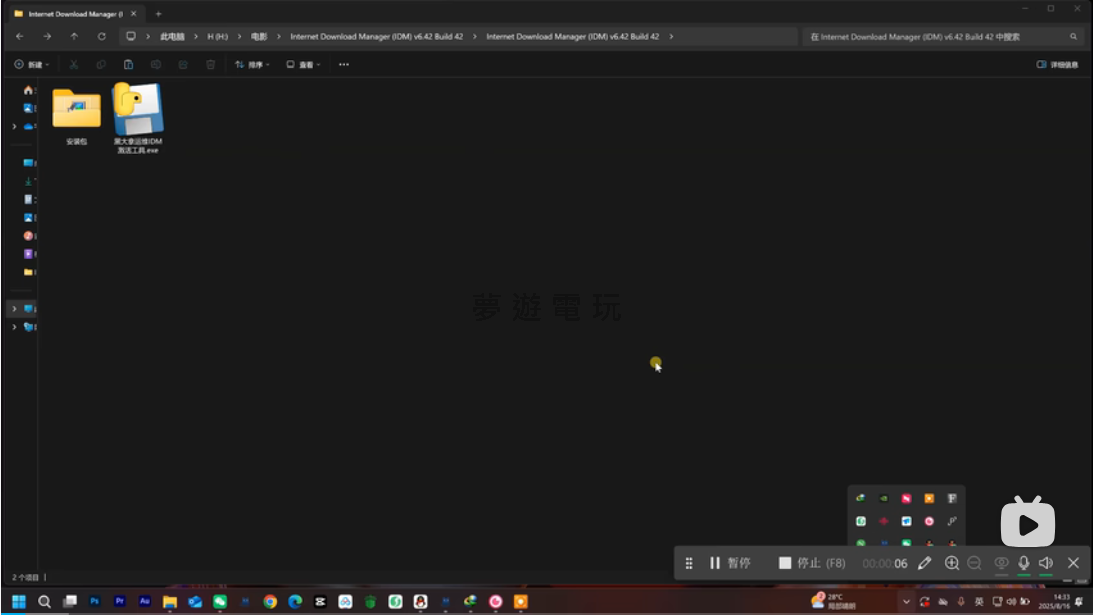
Task: Click the share icon in toolbar
Action: [183, 64]
